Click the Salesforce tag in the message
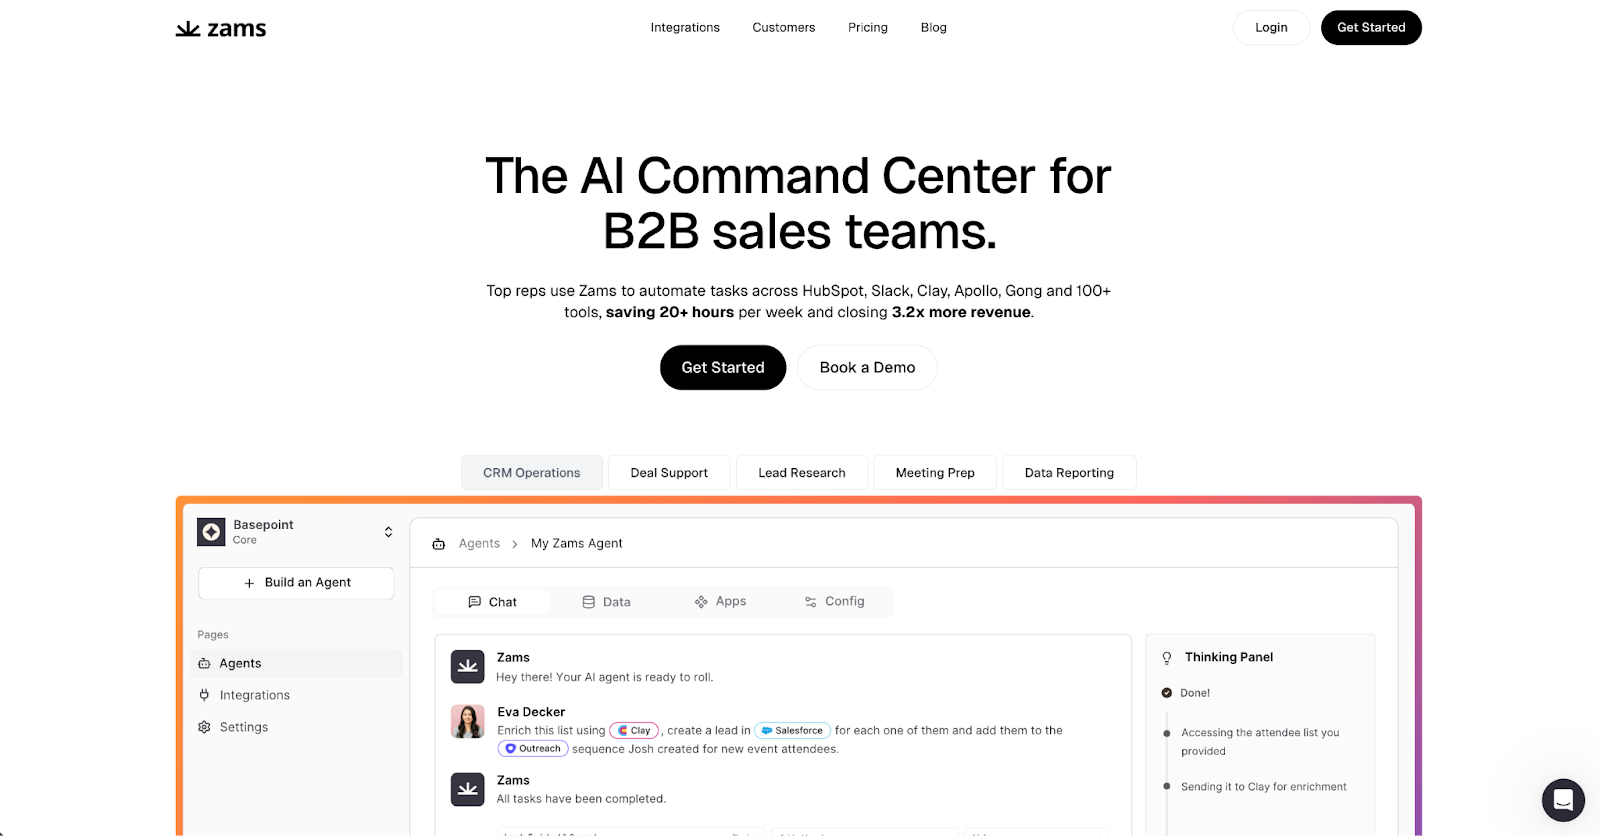Image resolution: width=1600 pixels, height=836 pixels. point(792,730)
